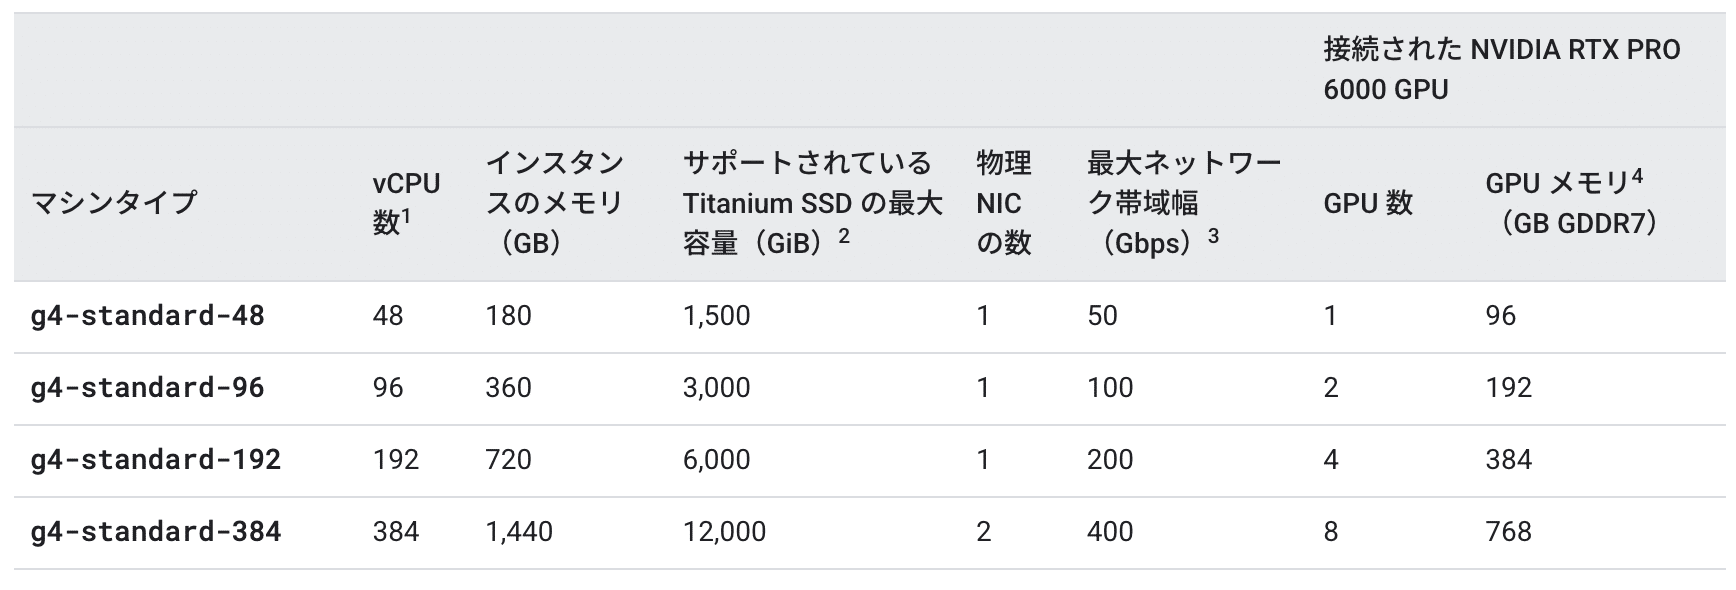Click the インスタンスのメモリ column header
This screenshot has width=1736, height=590.
pos(554,203)
